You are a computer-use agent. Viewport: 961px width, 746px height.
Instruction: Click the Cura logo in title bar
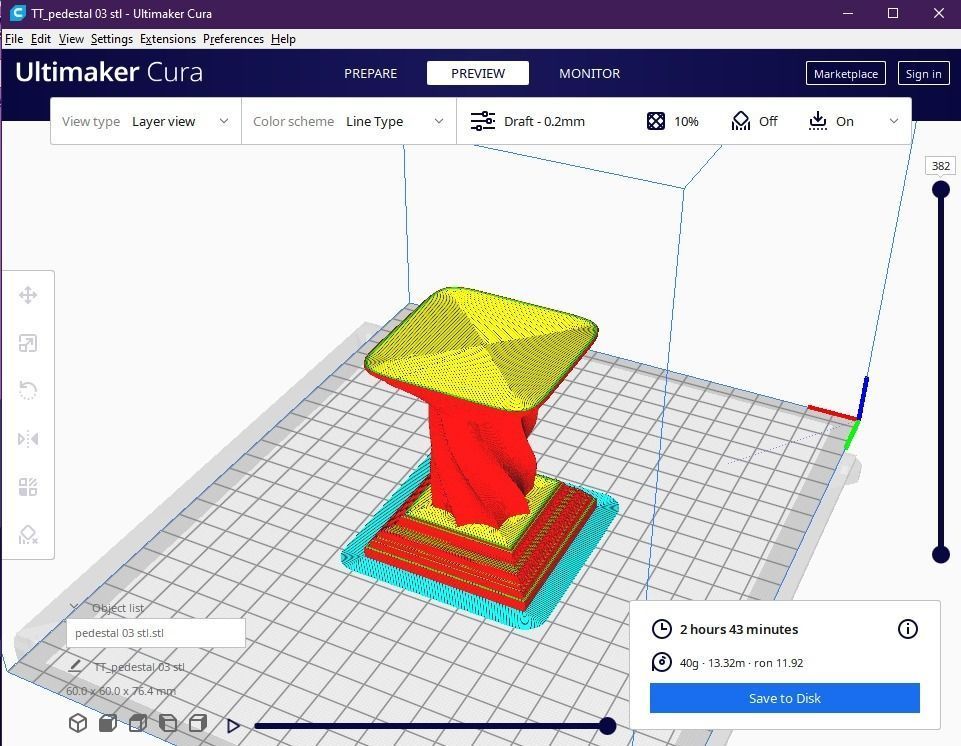tap(18, 13)
